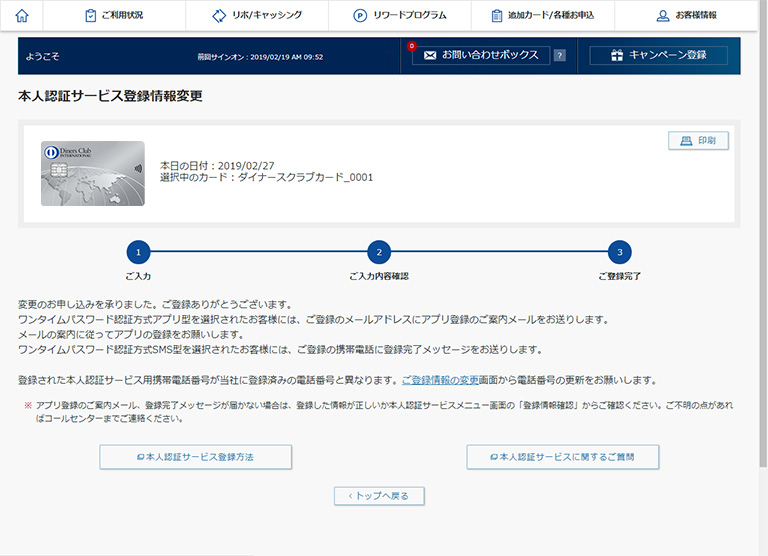Open the 追加カード/各種お申込 menu
768x556 pixels.
point(543,16)
